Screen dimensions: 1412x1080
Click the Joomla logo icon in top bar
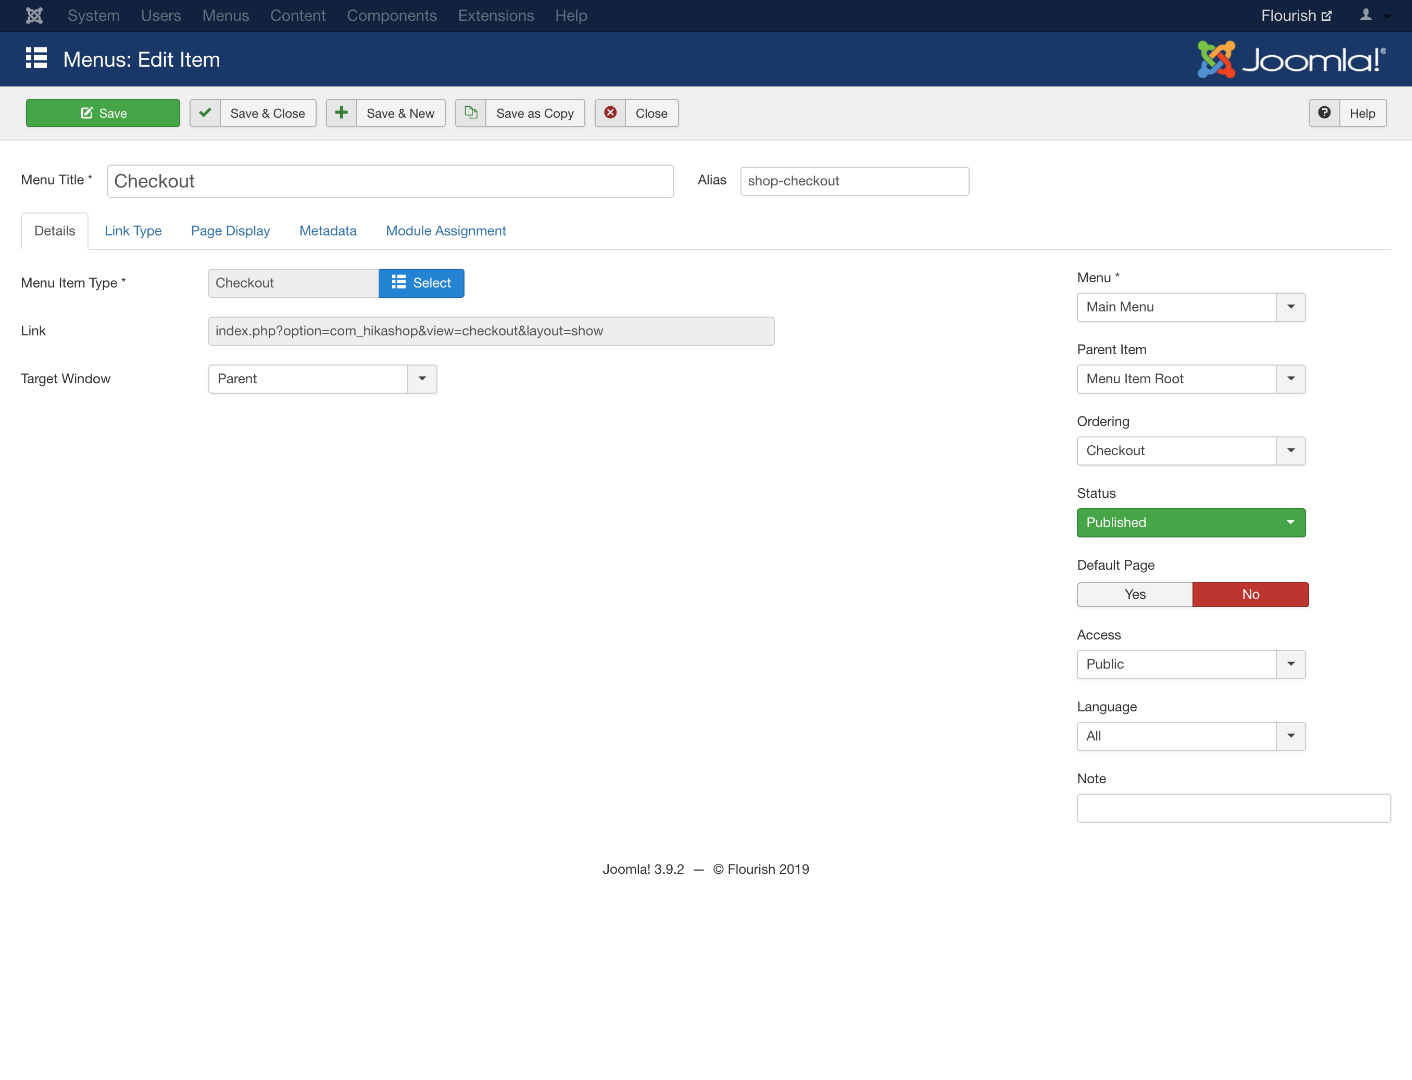34,16
